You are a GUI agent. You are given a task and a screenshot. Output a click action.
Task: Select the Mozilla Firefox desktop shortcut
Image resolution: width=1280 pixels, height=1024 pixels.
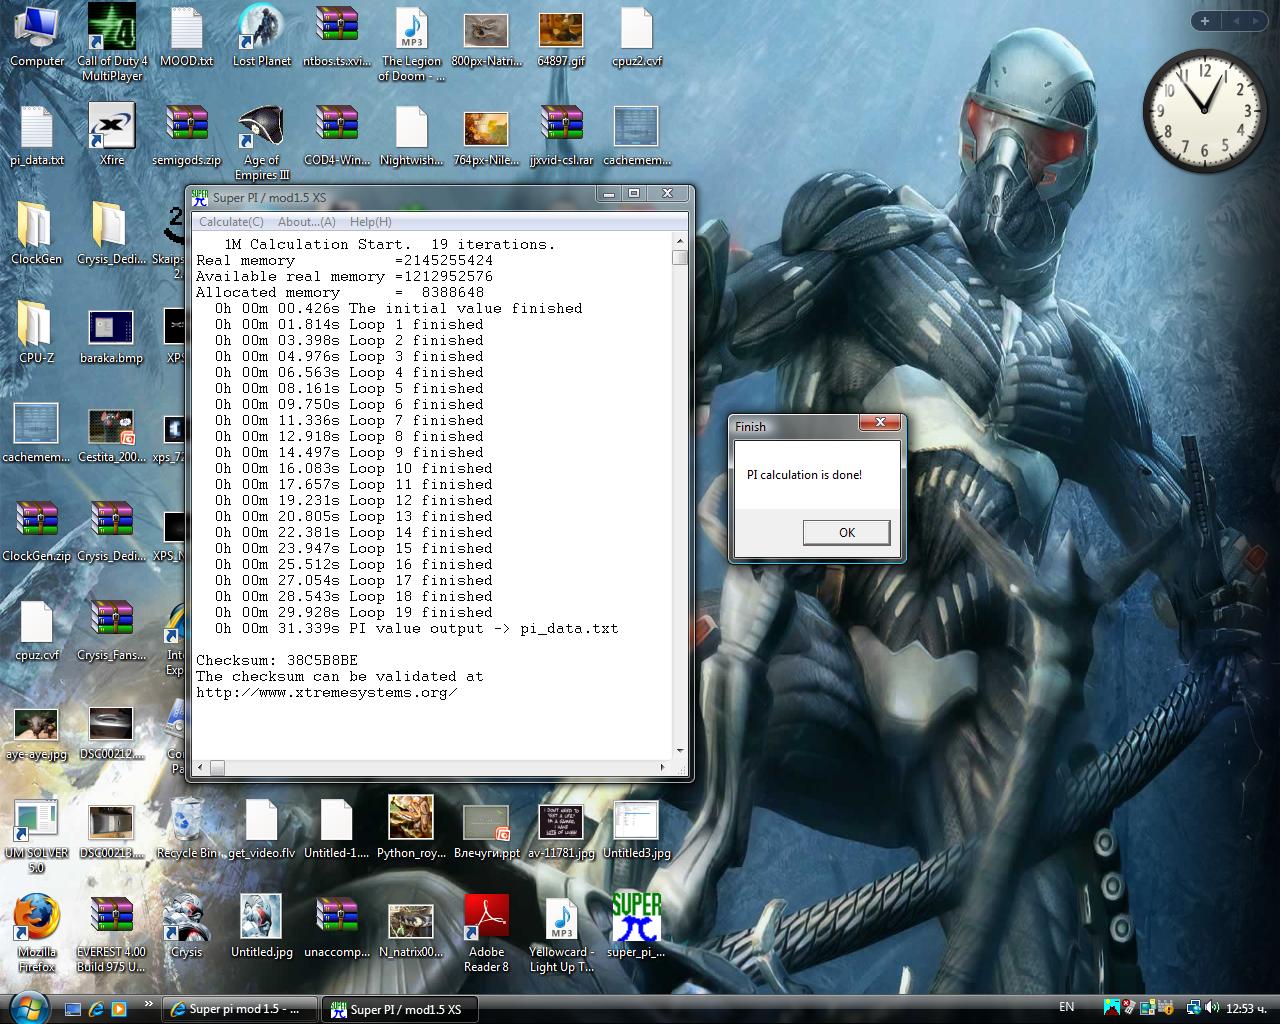tap(37, 933)
